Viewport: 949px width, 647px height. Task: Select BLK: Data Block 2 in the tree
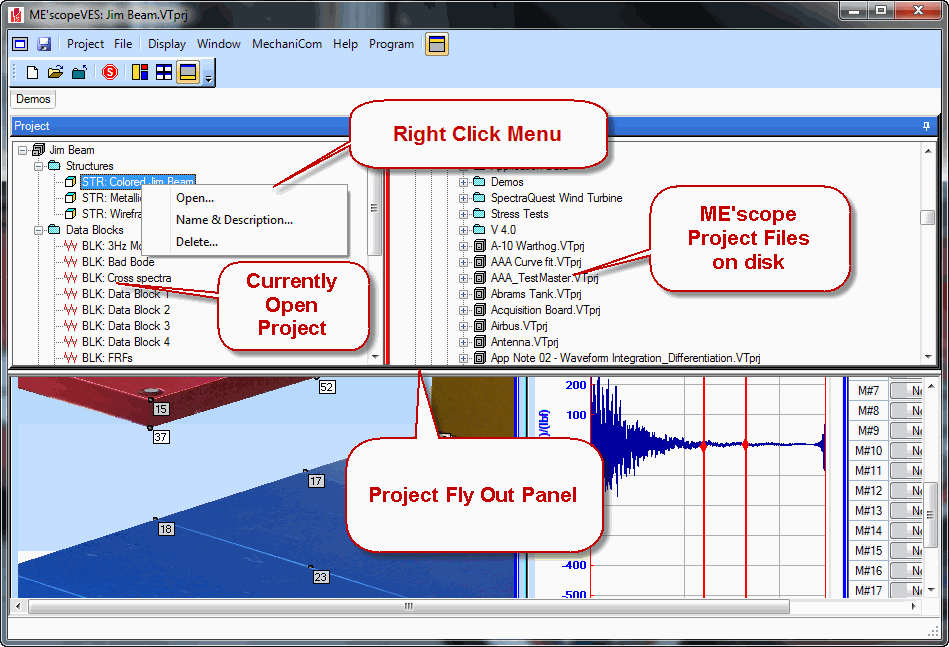[126, 310]
